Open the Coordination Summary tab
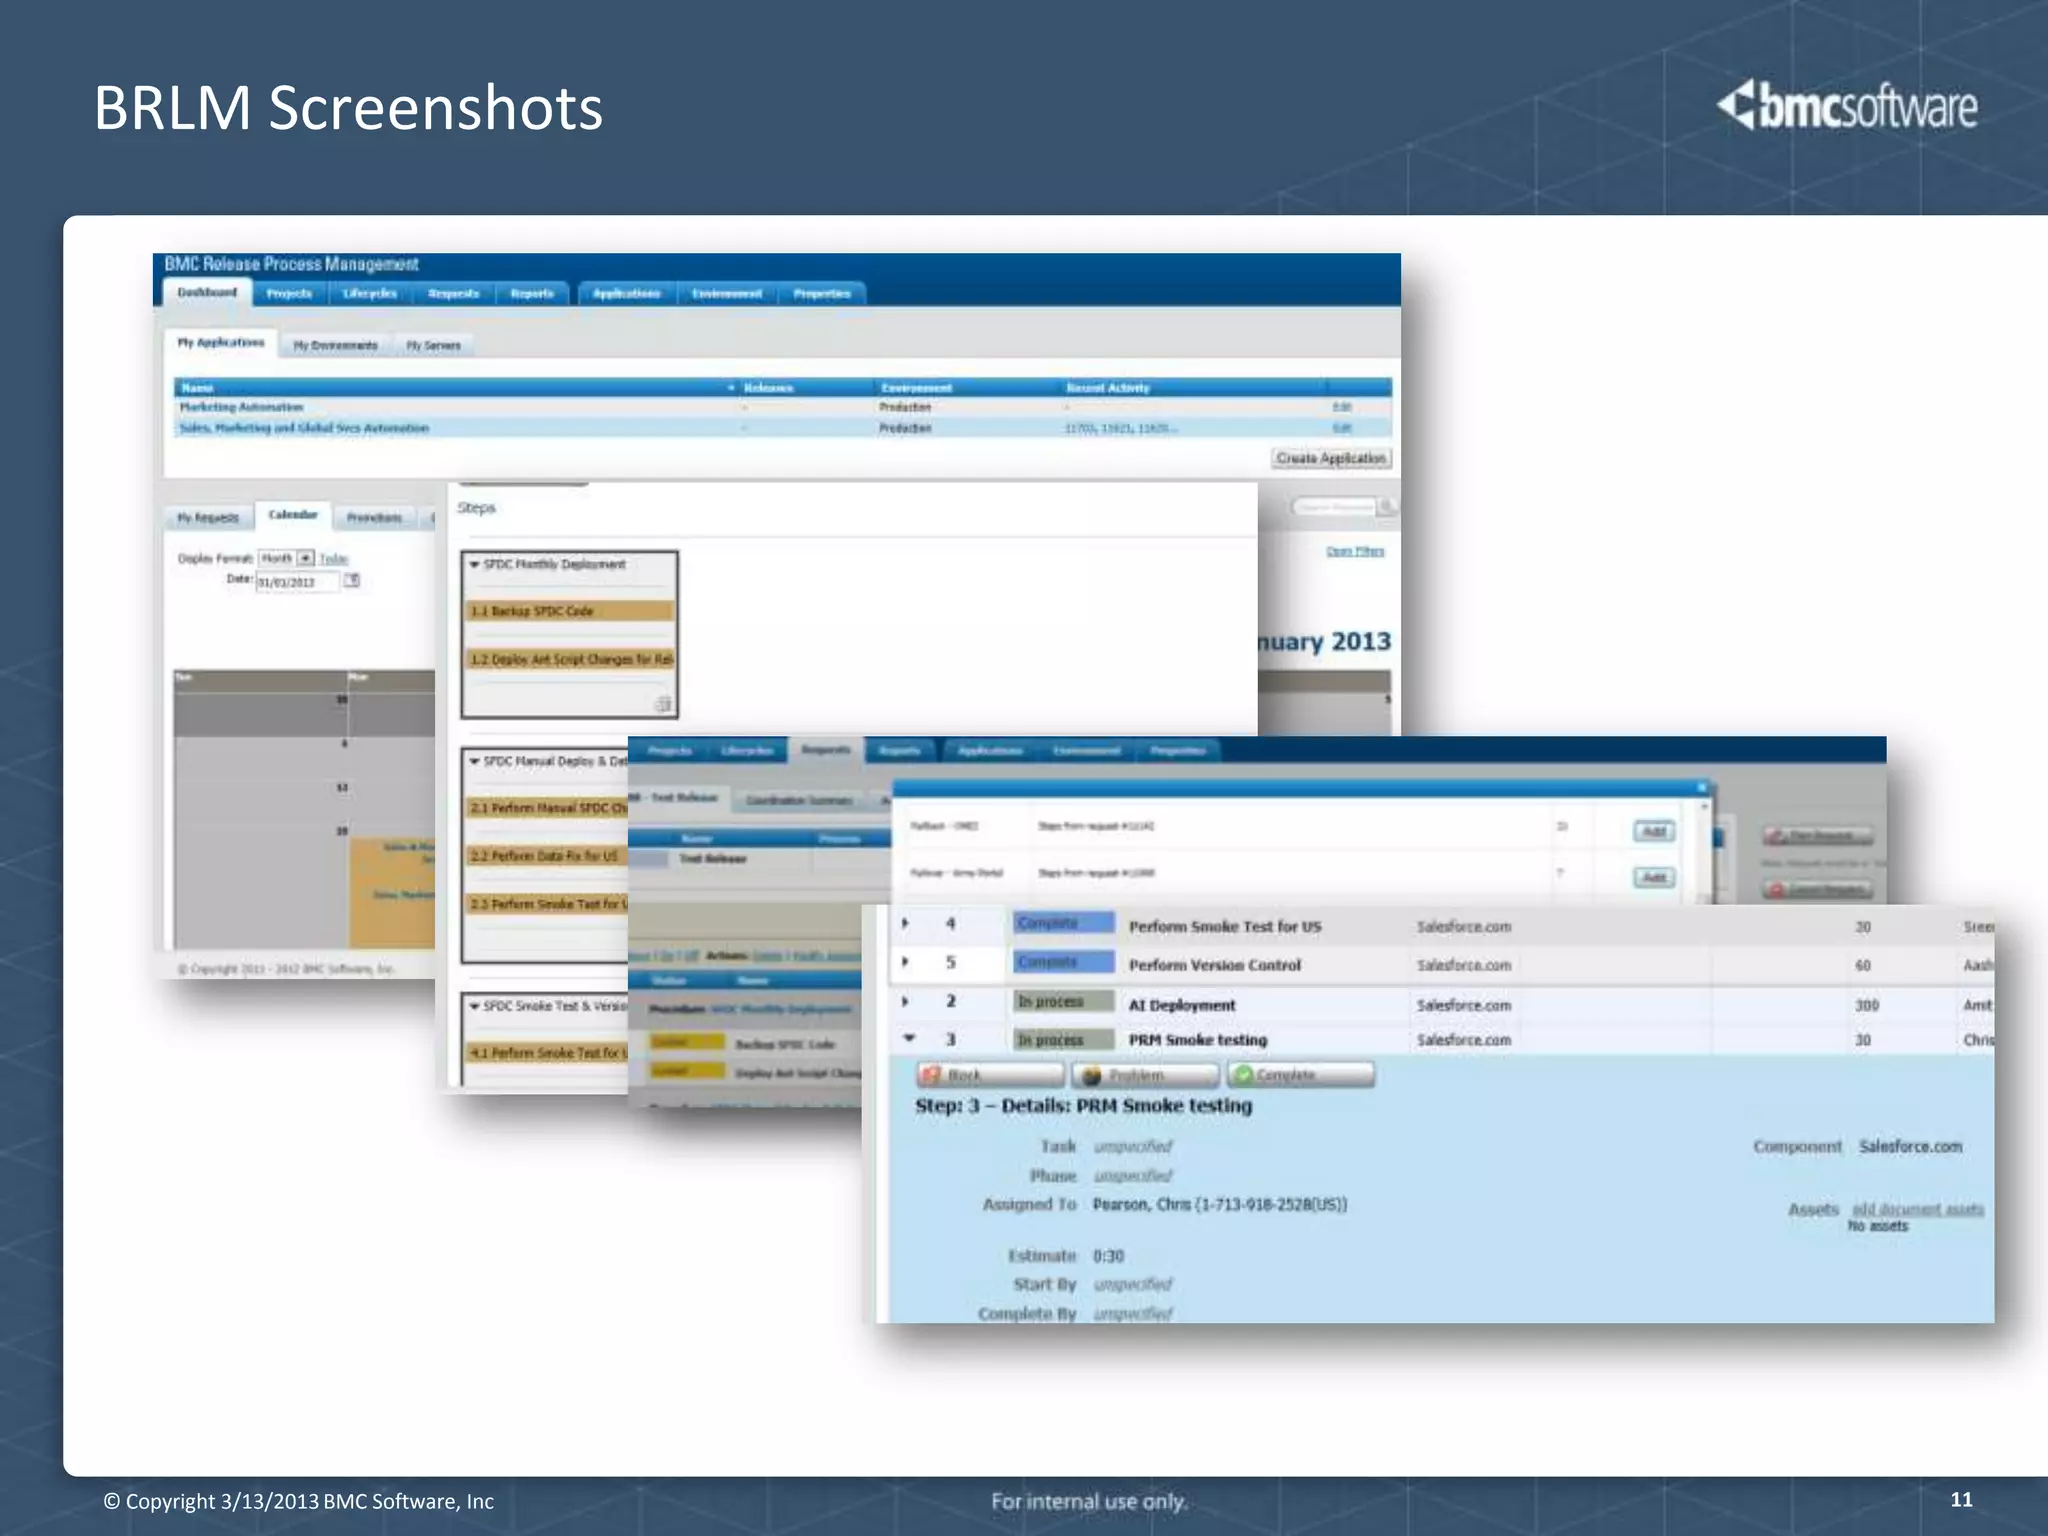Image resolution: width=2048 pixels, height=1536 pixels. click(x=800, y=800)
